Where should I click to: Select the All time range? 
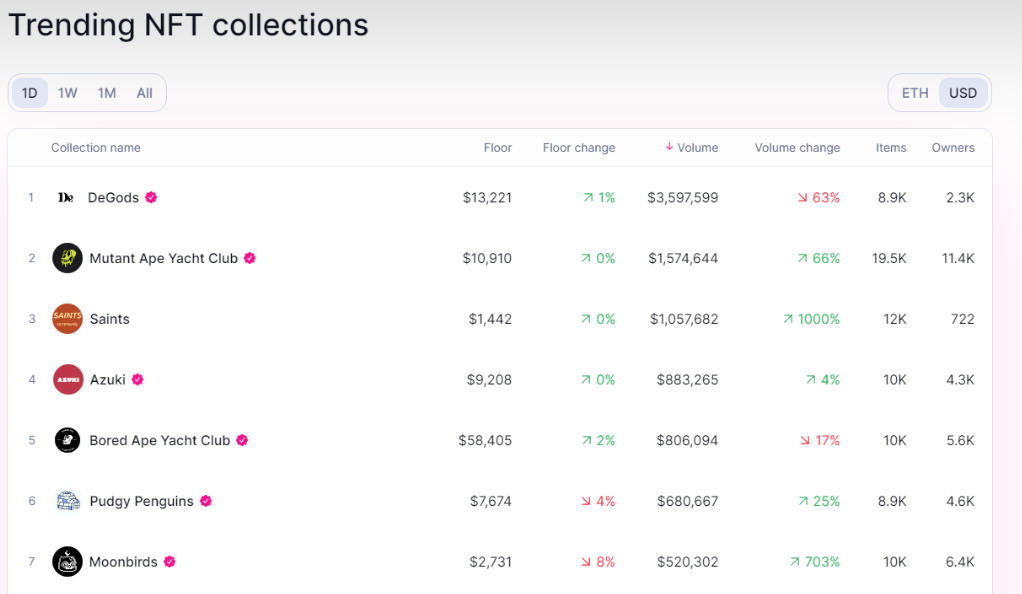[x=145, y=93]
